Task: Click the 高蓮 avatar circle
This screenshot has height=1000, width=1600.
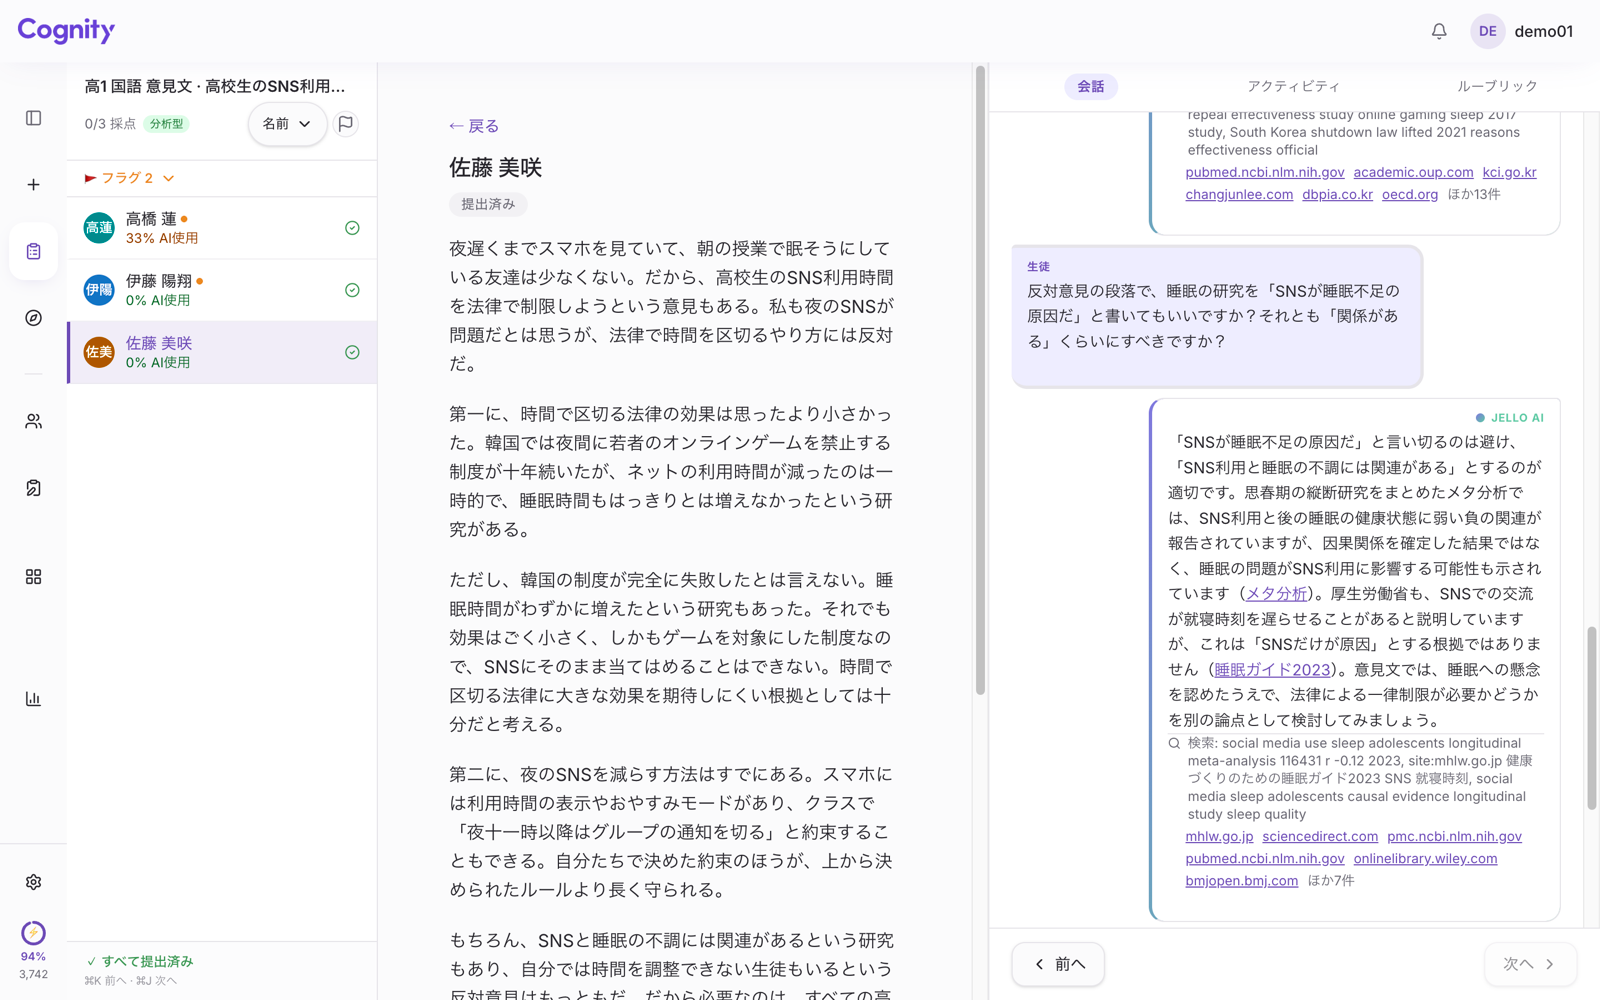Action: click(99, 228)
